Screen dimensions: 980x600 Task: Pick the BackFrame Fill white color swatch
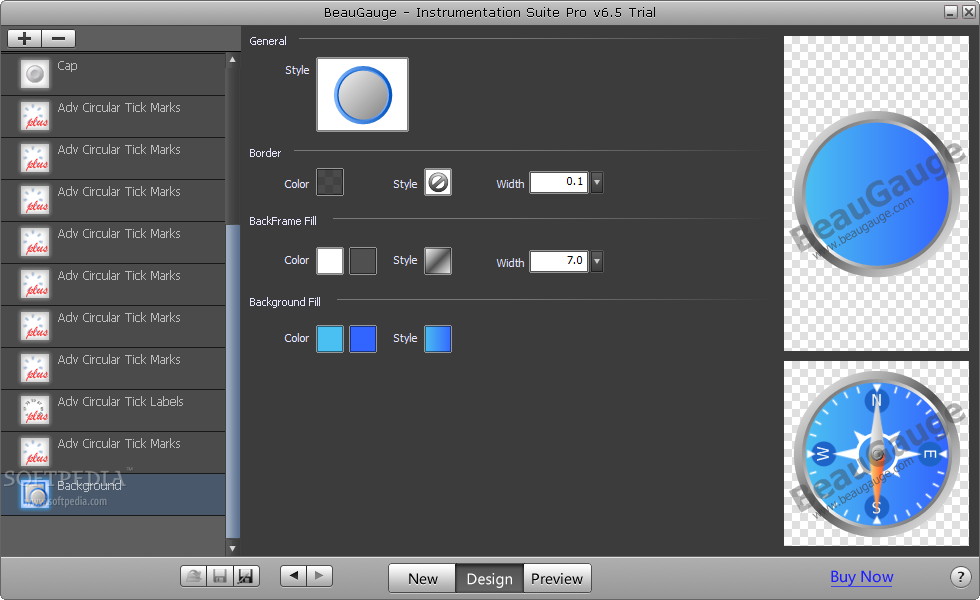[330, 261]
